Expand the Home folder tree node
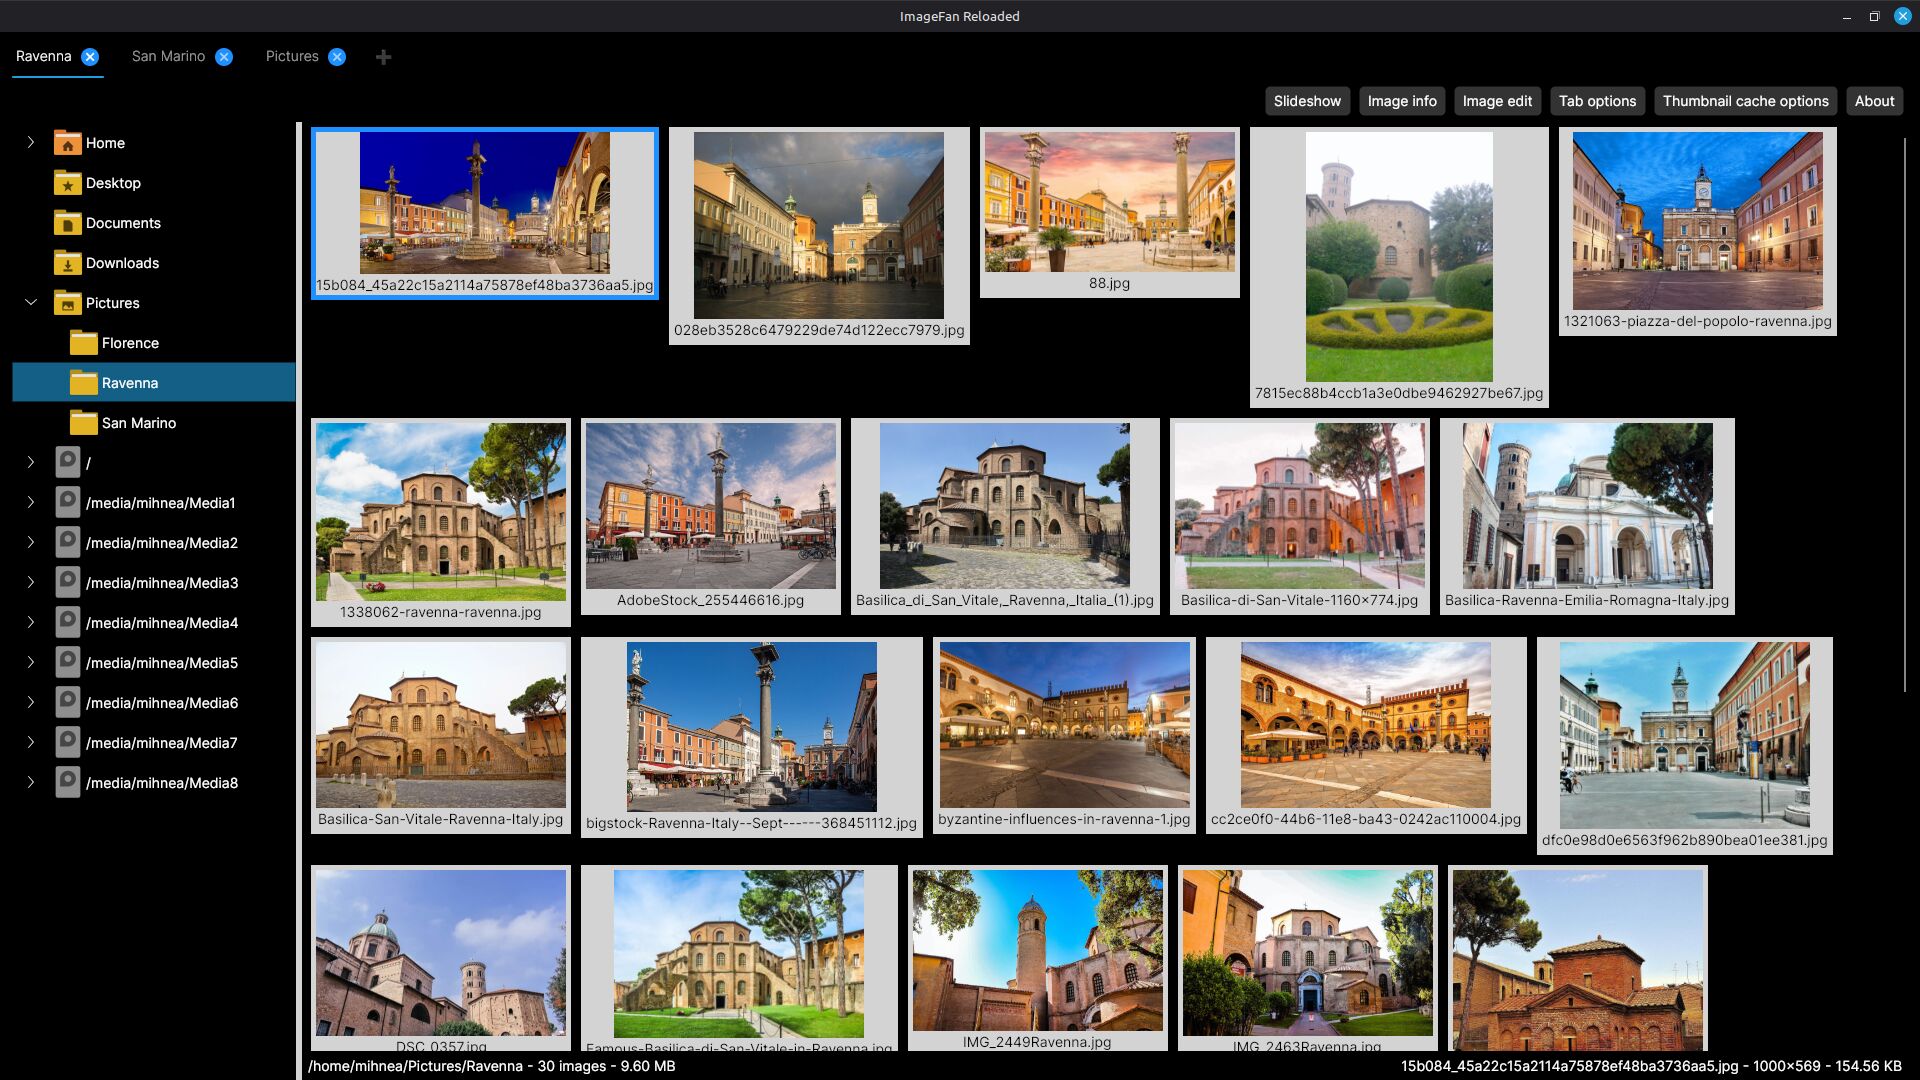Viewport: 1920px width, 1080px height. pos(31,142)
